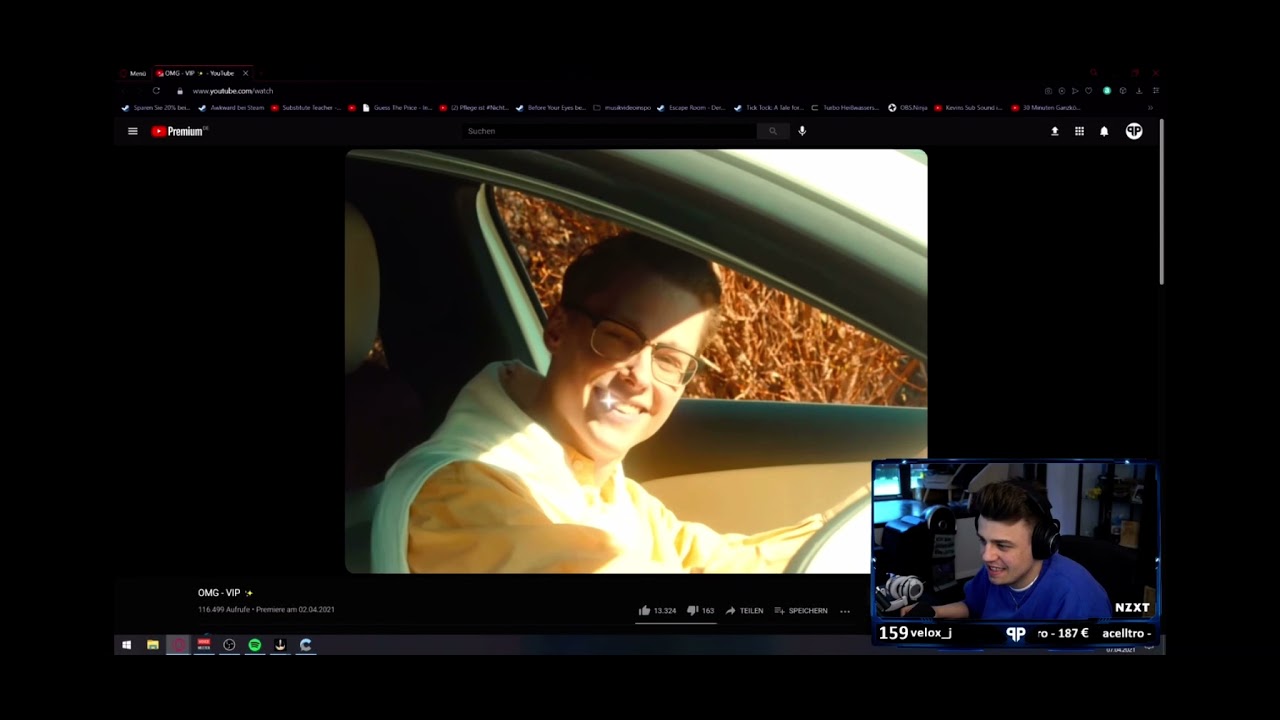Open the 'Kevins Sub Sound' bookmark
Screen dimensions: 1280x720
coord(969,107)
